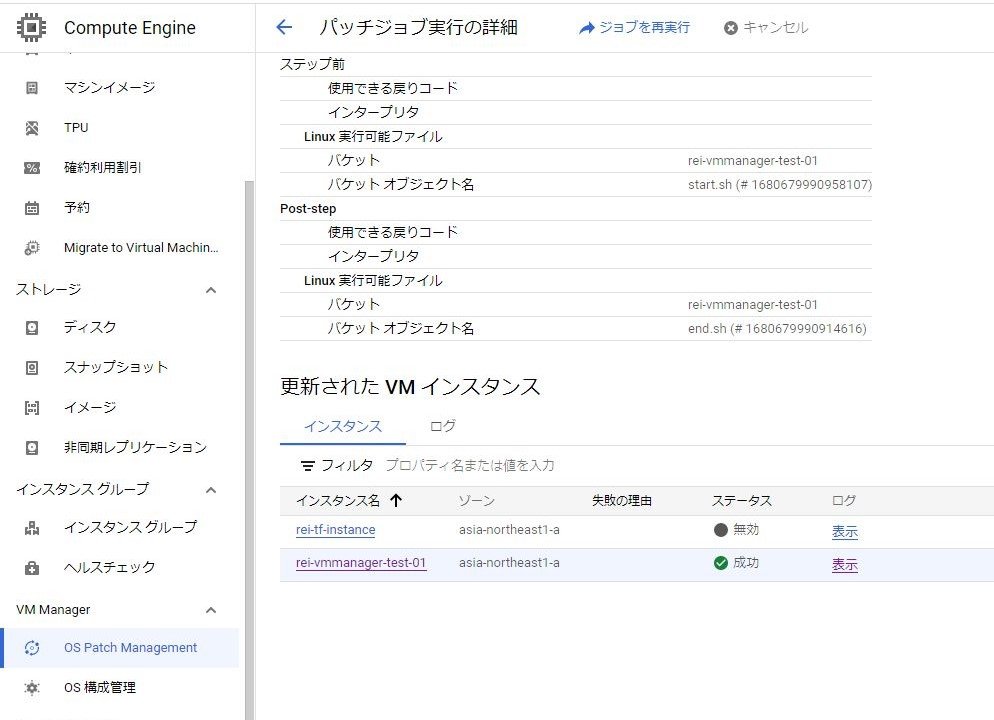Click the フィルタ filter icon
The width and height of the screenshot is (994, 720).
(308, 466)
